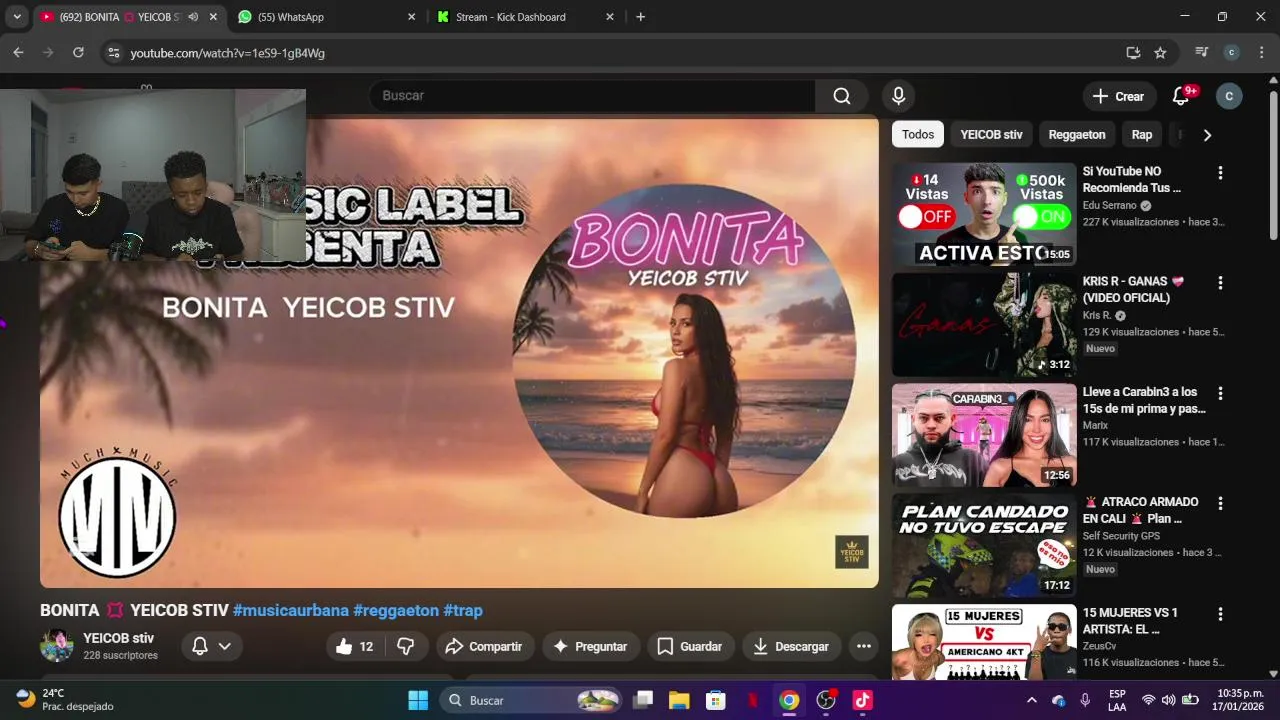The width and height of the screenshot is (1280, 720).
Task: Open 15 MUJERES VS AMERICANO 4KT thumbnail
Action: point(984,641)
